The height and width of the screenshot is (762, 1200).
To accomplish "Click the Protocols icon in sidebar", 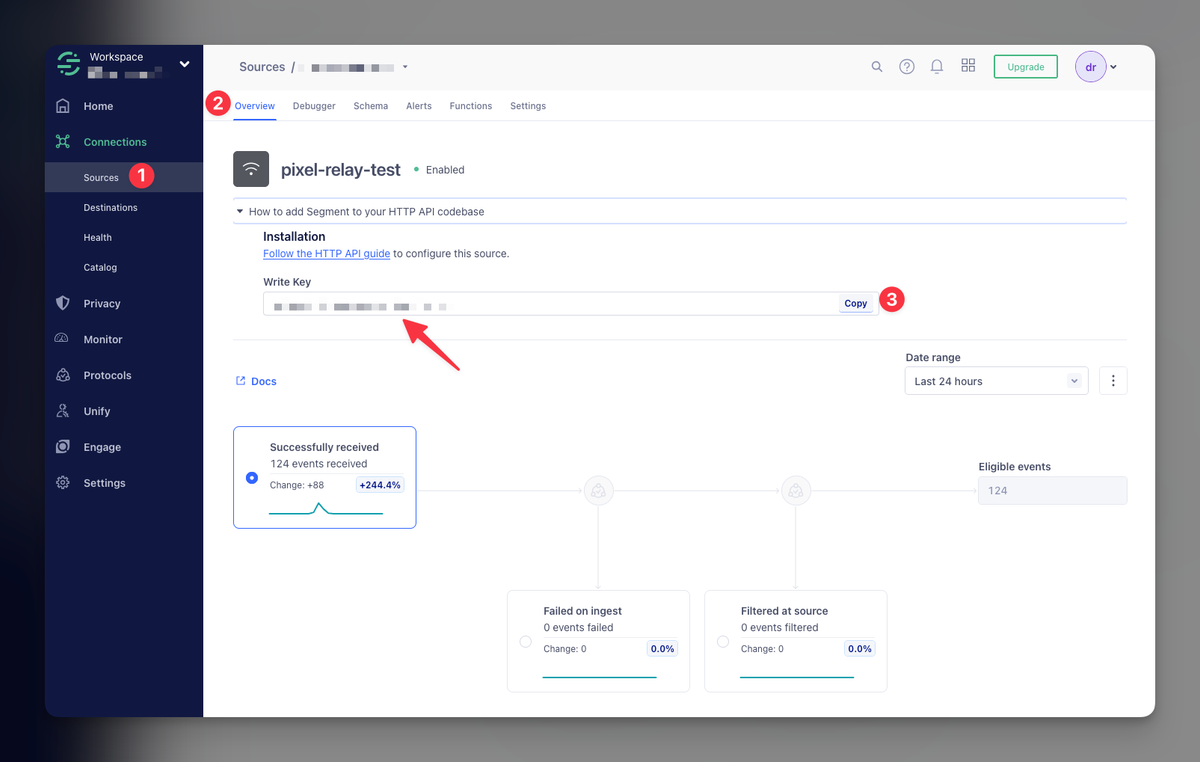I will point(63,375).
